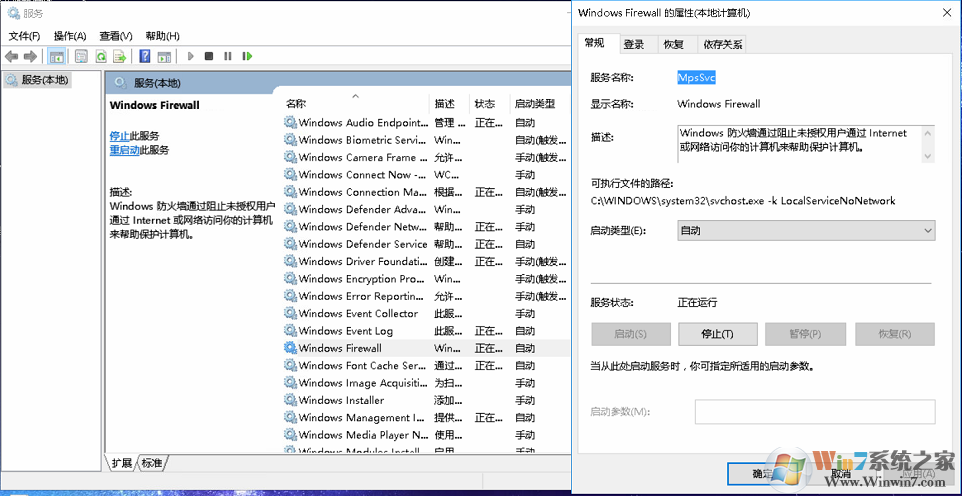
Task: Select the Windows Defender Advanced service row
Action: 426,209
